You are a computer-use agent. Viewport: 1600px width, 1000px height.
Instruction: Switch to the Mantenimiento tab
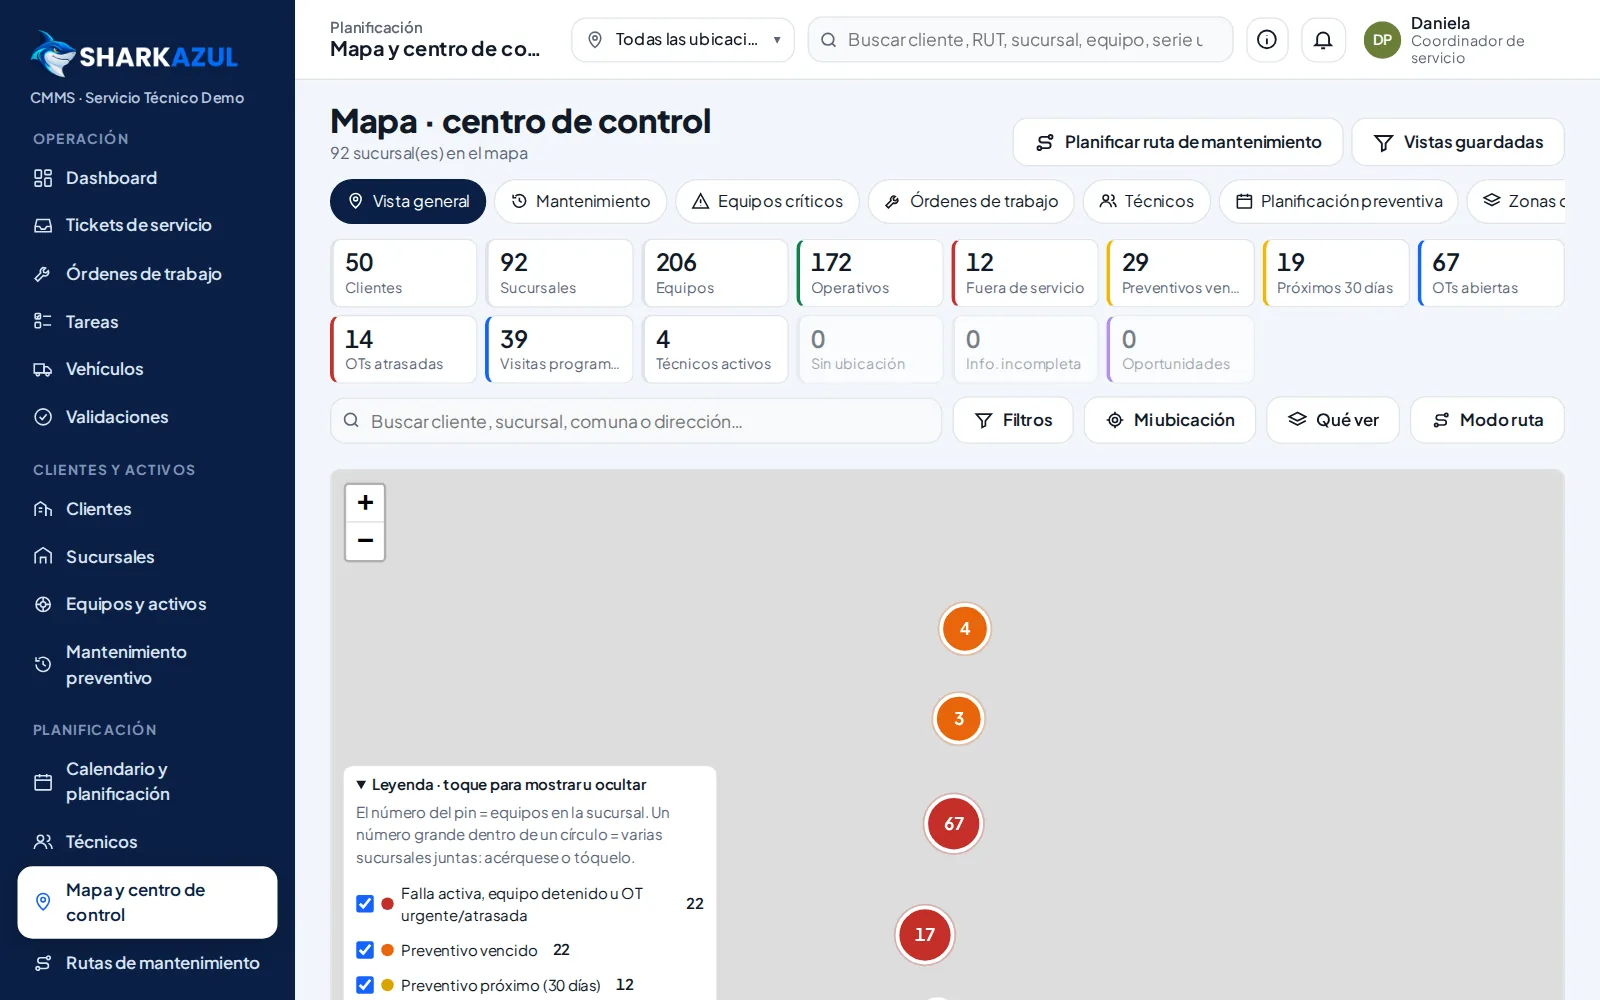tap(580, 201)
